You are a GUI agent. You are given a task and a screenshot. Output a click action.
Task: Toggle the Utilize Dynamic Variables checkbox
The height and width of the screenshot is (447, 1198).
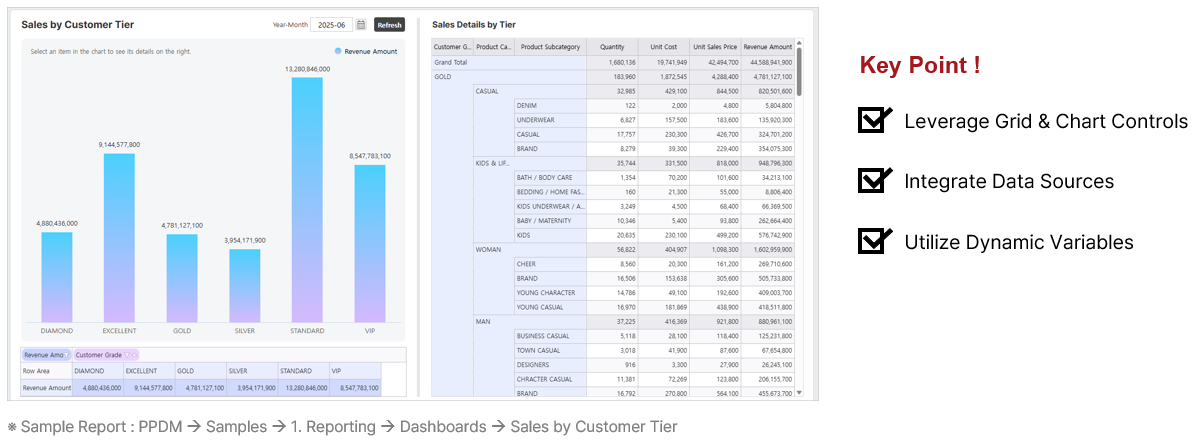pos(874,242)
